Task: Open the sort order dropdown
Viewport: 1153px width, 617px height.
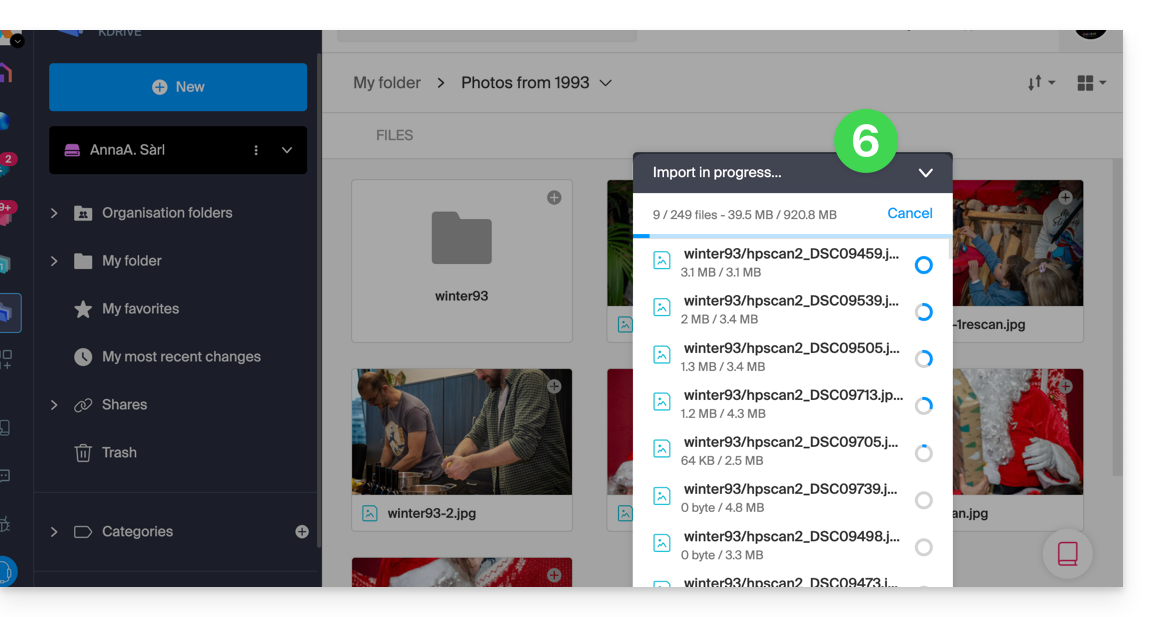Action: coord(1040,83)
